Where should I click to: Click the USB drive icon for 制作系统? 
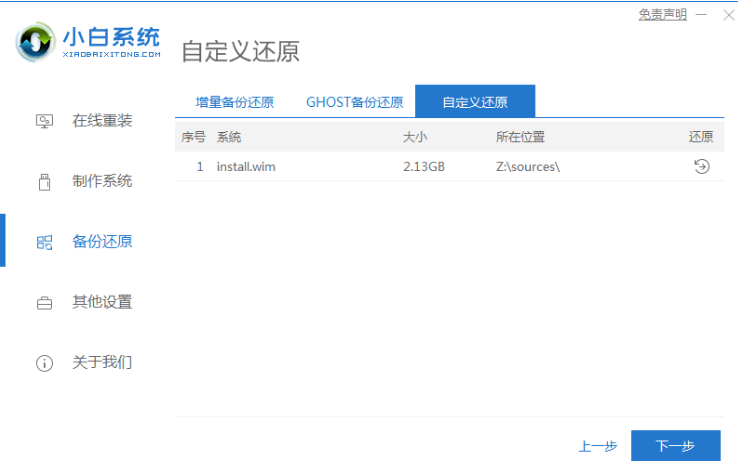[x=44, y=182]
